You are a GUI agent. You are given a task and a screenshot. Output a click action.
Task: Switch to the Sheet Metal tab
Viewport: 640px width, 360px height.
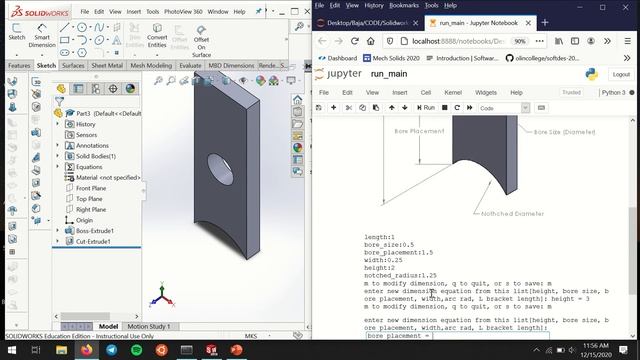107,65
